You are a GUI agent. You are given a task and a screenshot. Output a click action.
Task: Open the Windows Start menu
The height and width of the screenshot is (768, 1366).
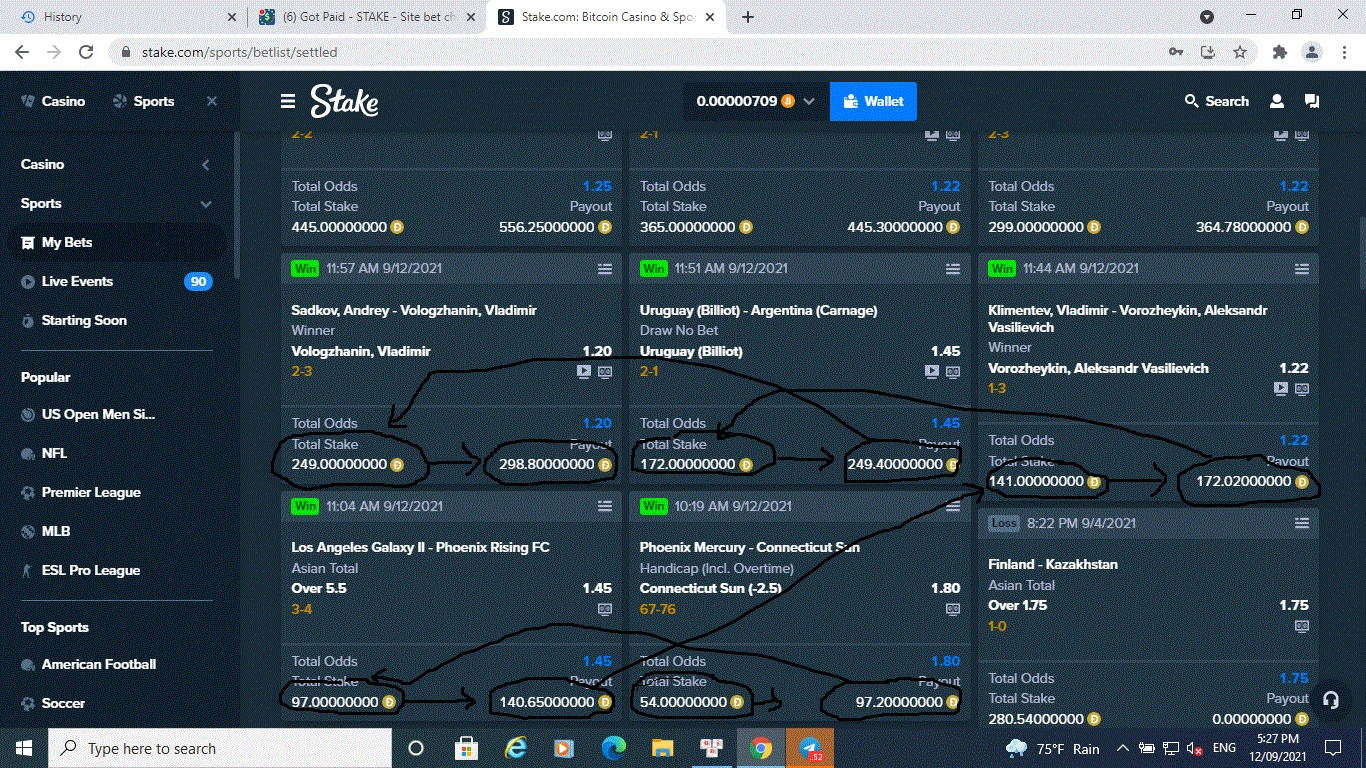coord(24,748)
